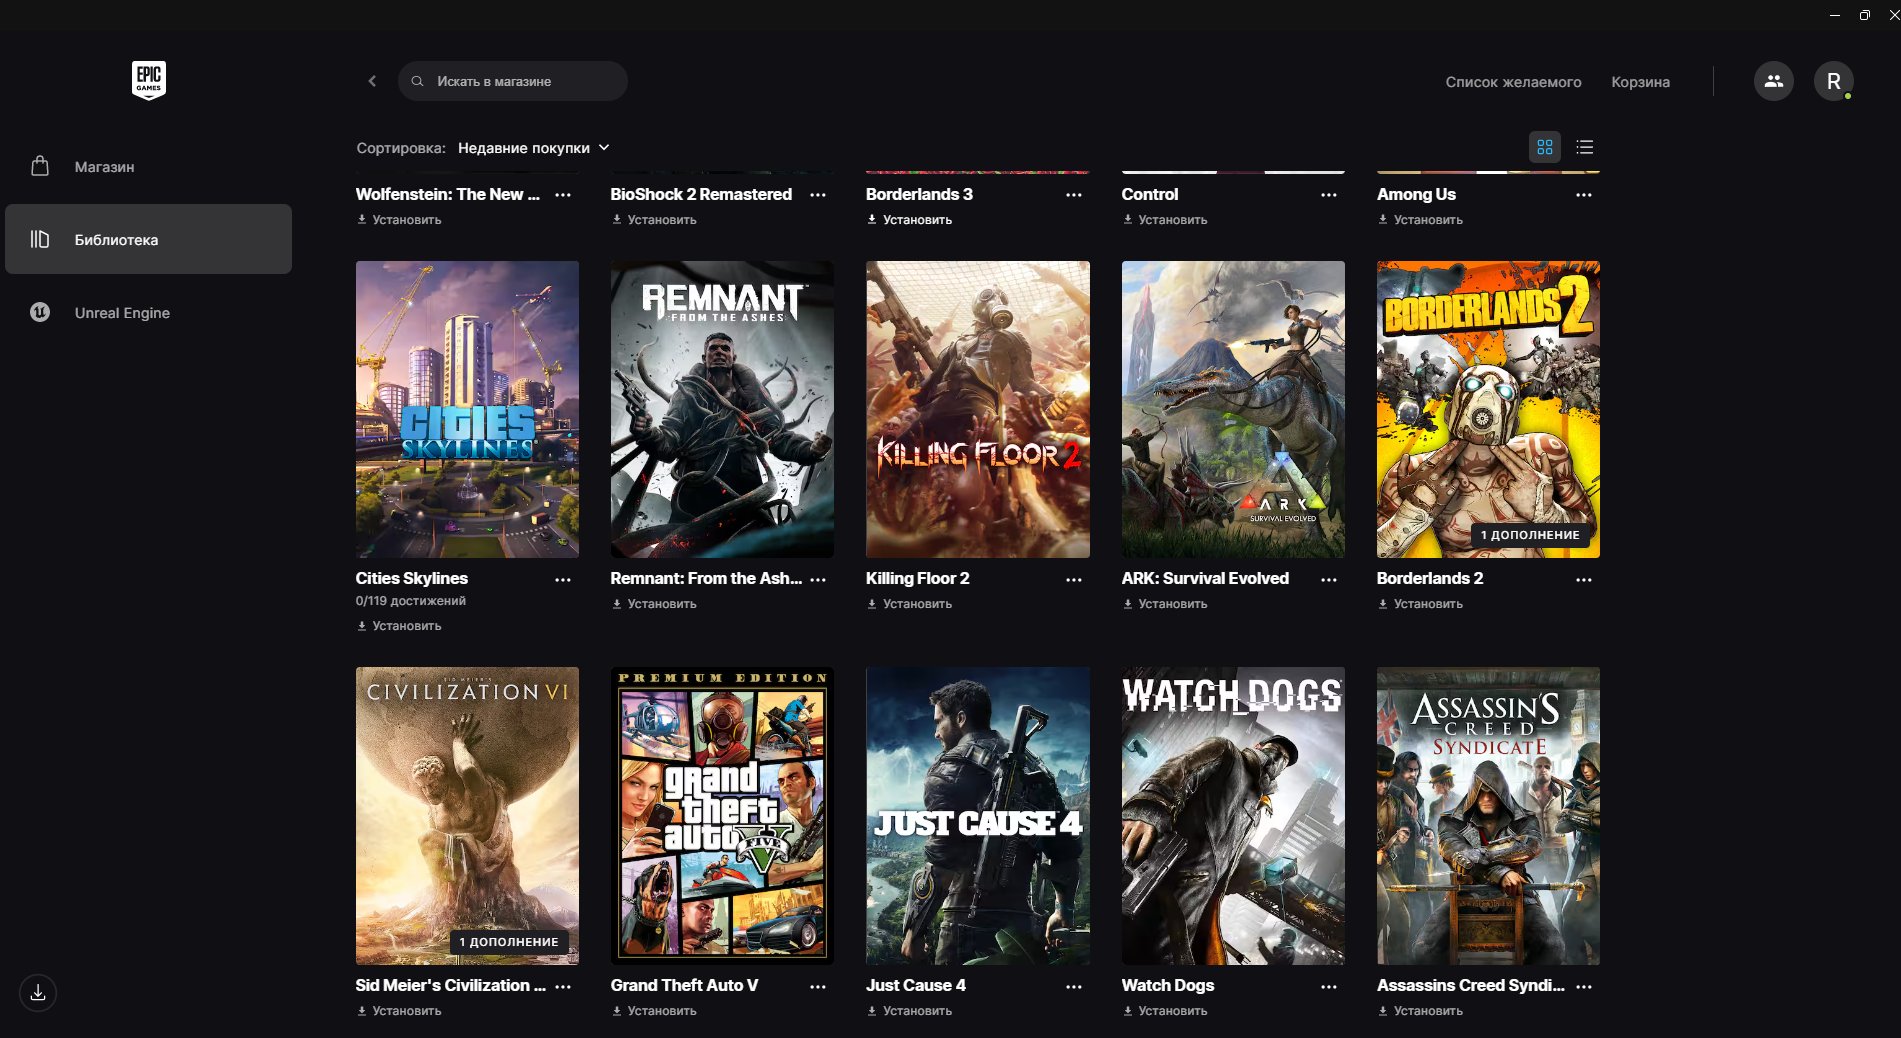This screenshot has width=1901, height=1038.
Task: Open more options for Watch Dogs
Action: click(x=1329, y=987)
